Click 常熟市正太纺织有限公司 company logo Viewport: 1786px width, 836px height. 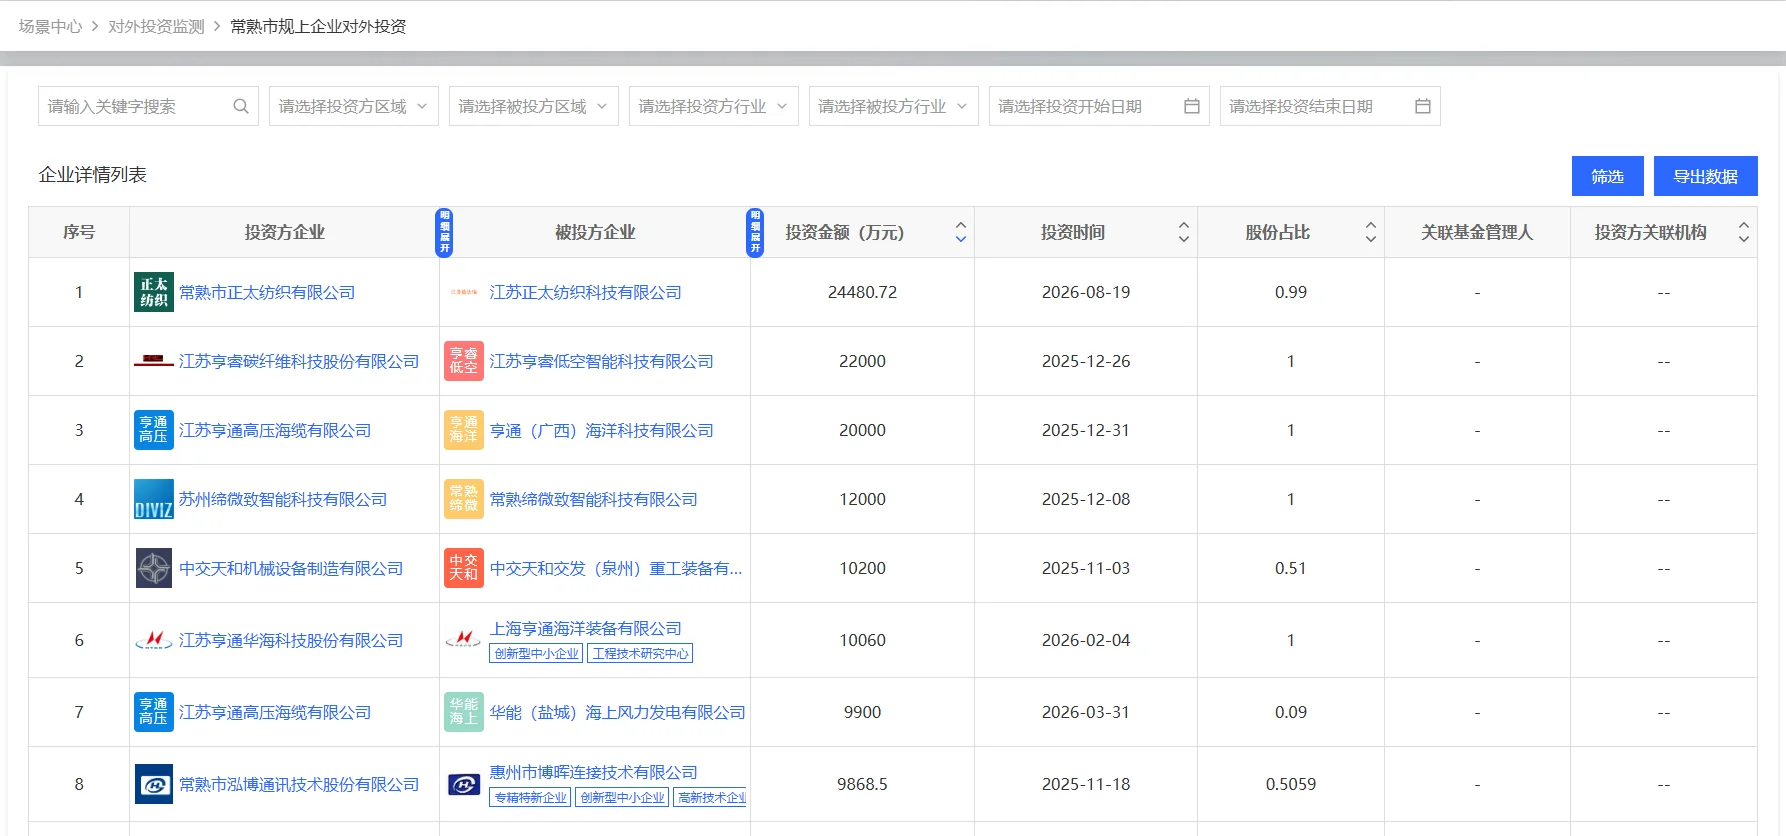coord(154,292)
